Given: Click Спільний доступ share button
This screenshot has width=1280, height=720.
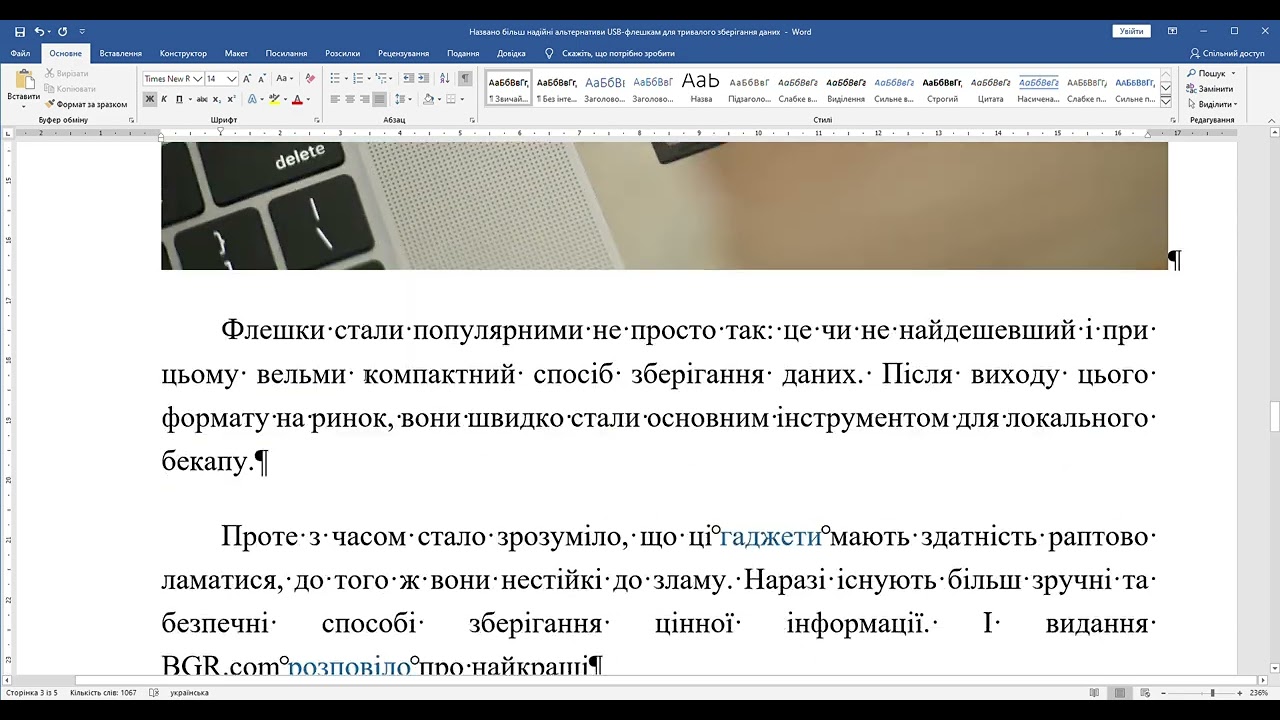Looking at the screenshot, I should [1227, 53].
